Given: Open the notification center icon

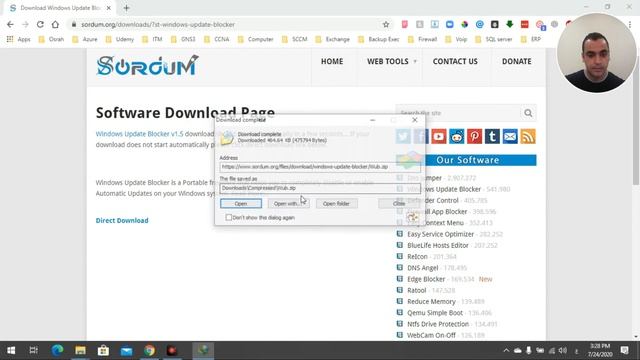Looking at the screenshot, I should [624, 350].
